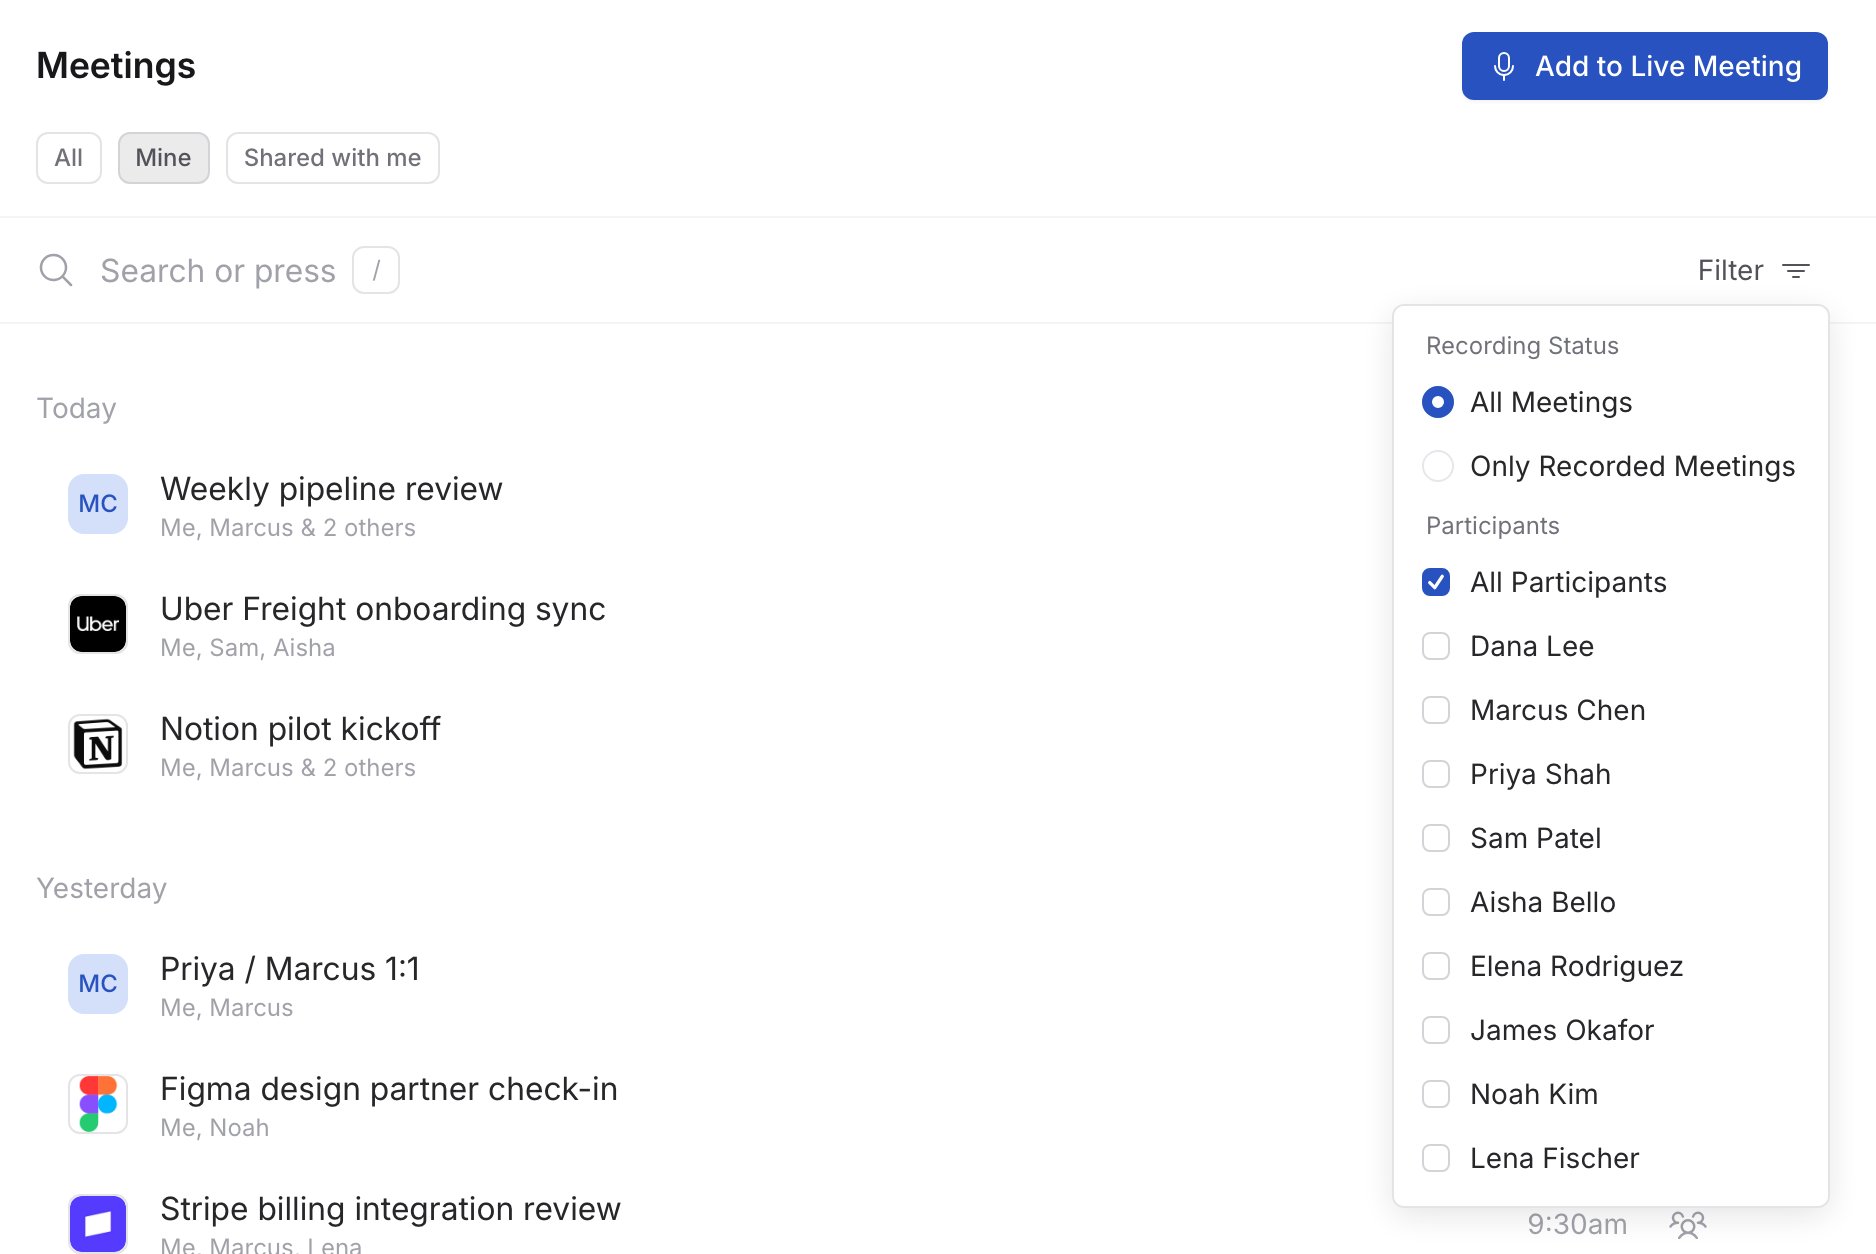The width and height of the screenshot is (1876, 1254).
Task: Click Add to Live Meeting button
Action: (1644, 66)
